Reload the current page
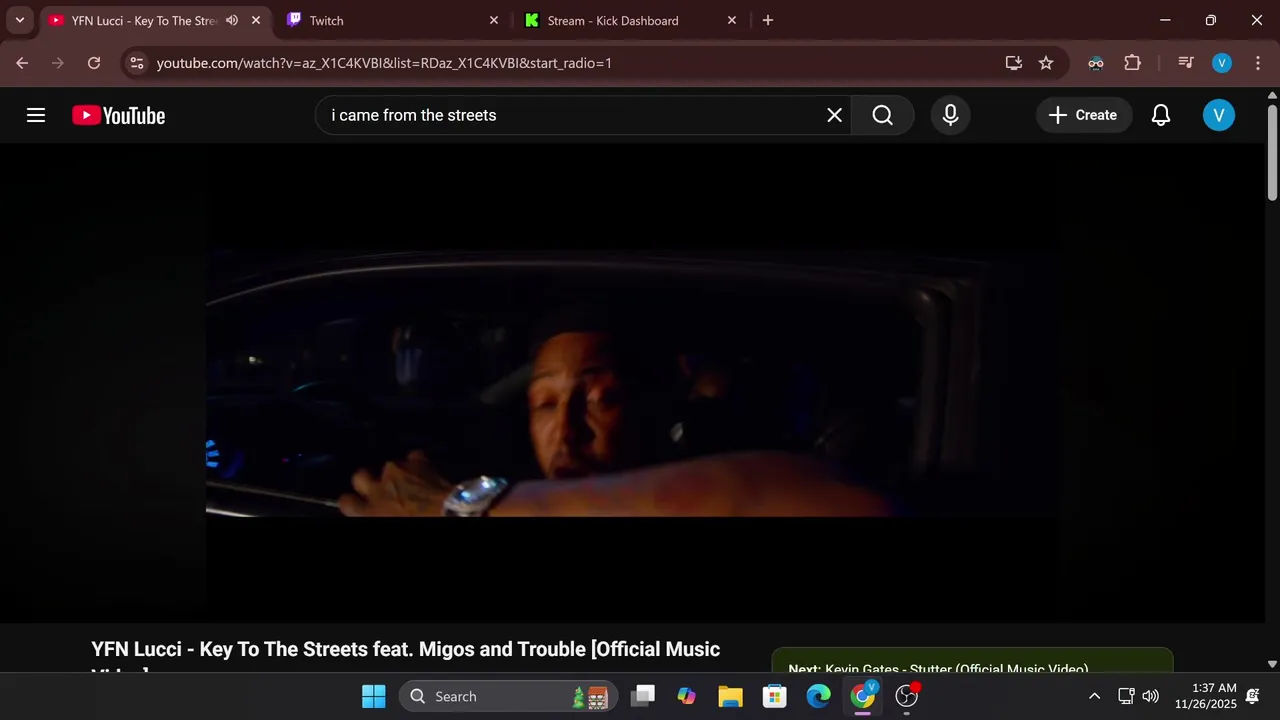This screenshot has width=1280, height=720. coord(94,63)
